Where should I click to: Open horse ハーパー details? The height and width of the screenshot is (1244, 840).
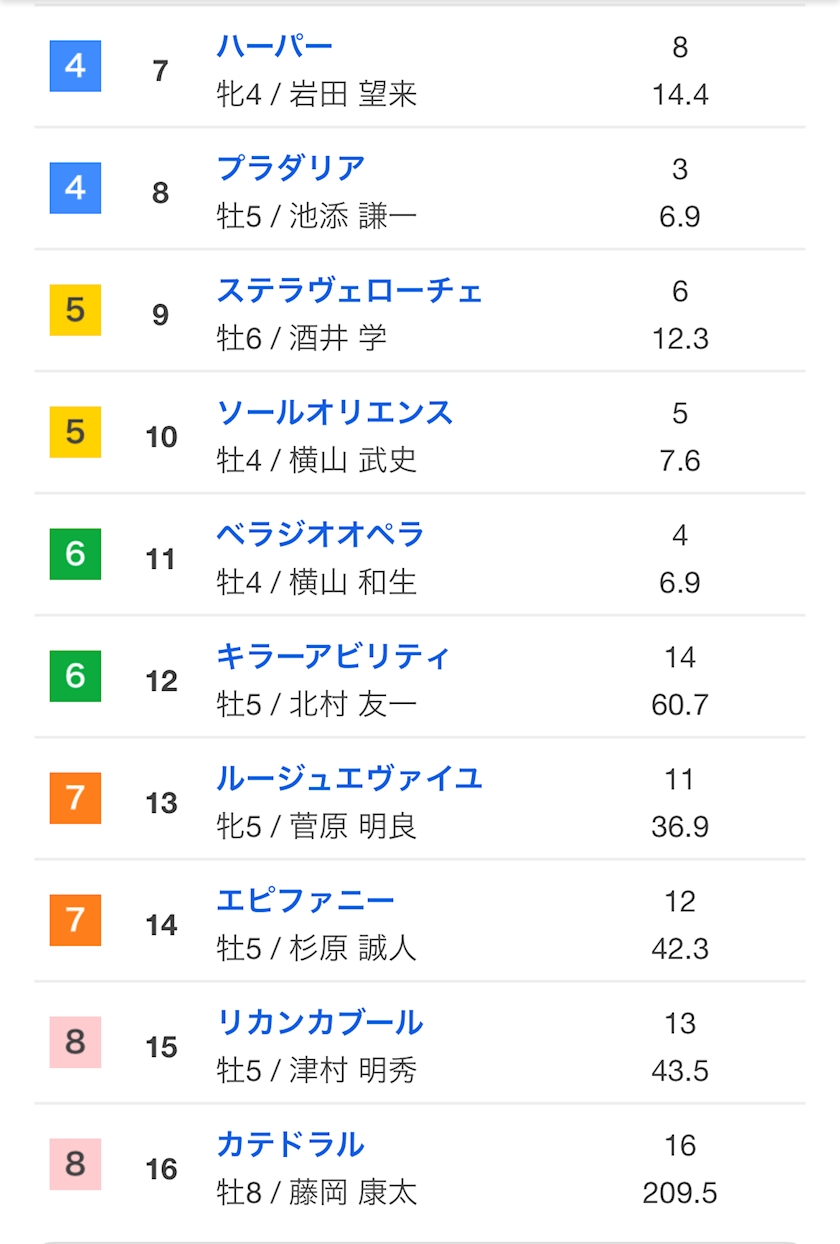point(275,46)
